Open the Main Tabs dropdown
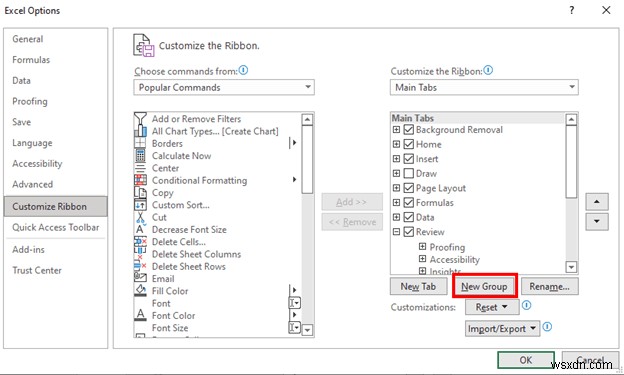Viewport: 624px width, 375px height. tap(484, 87)
